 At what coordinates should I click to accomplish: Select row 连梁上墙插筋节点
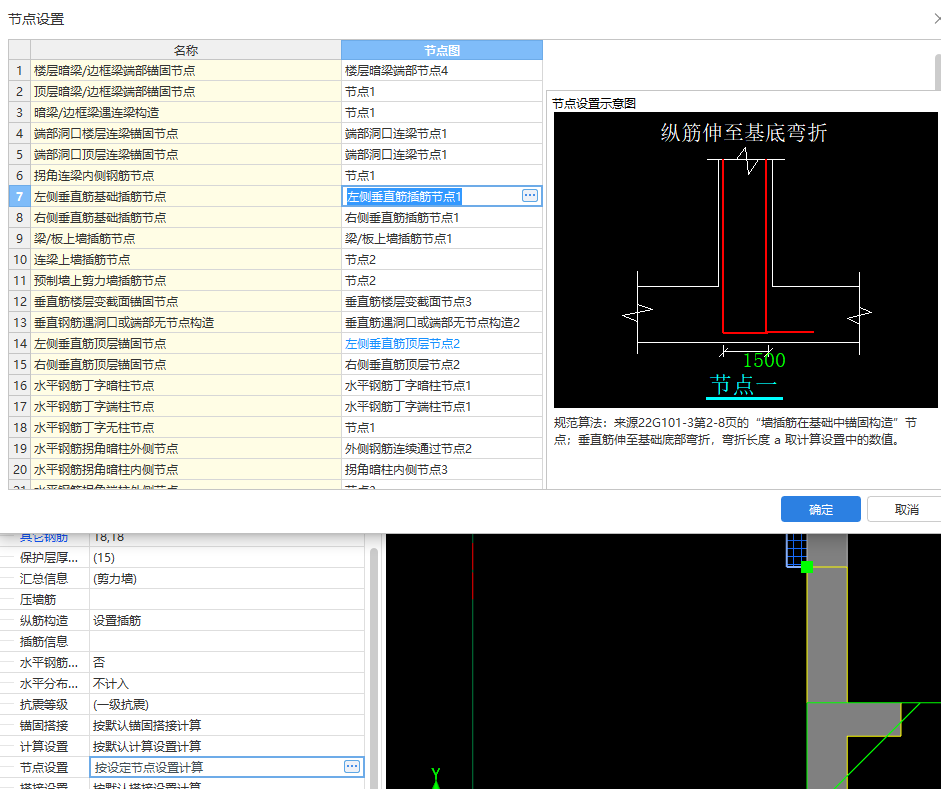click(185, 260)
